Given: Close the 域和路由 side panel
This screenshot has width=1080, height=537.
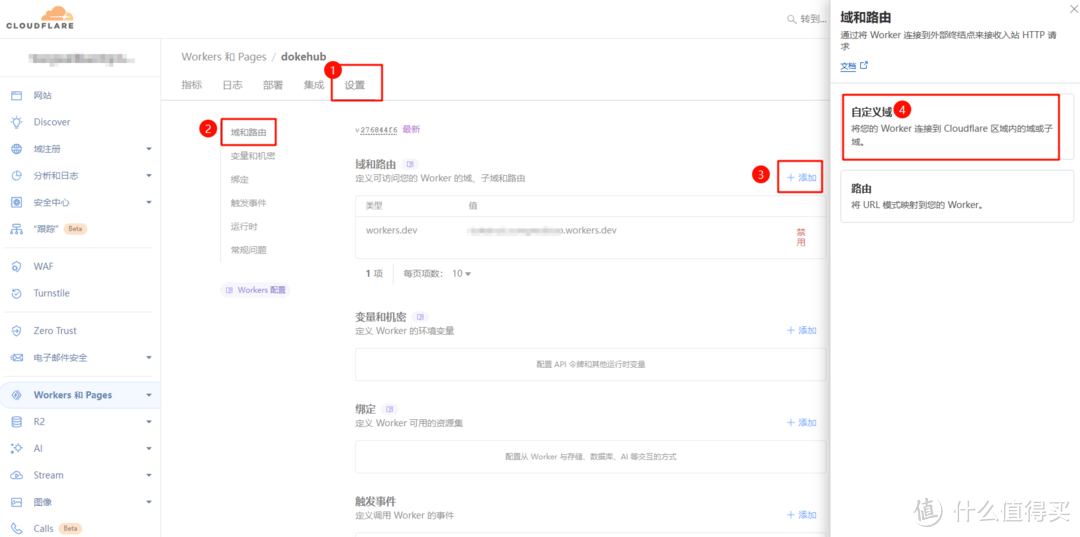Looking at the screenshot, I should tap(1073, 8).
